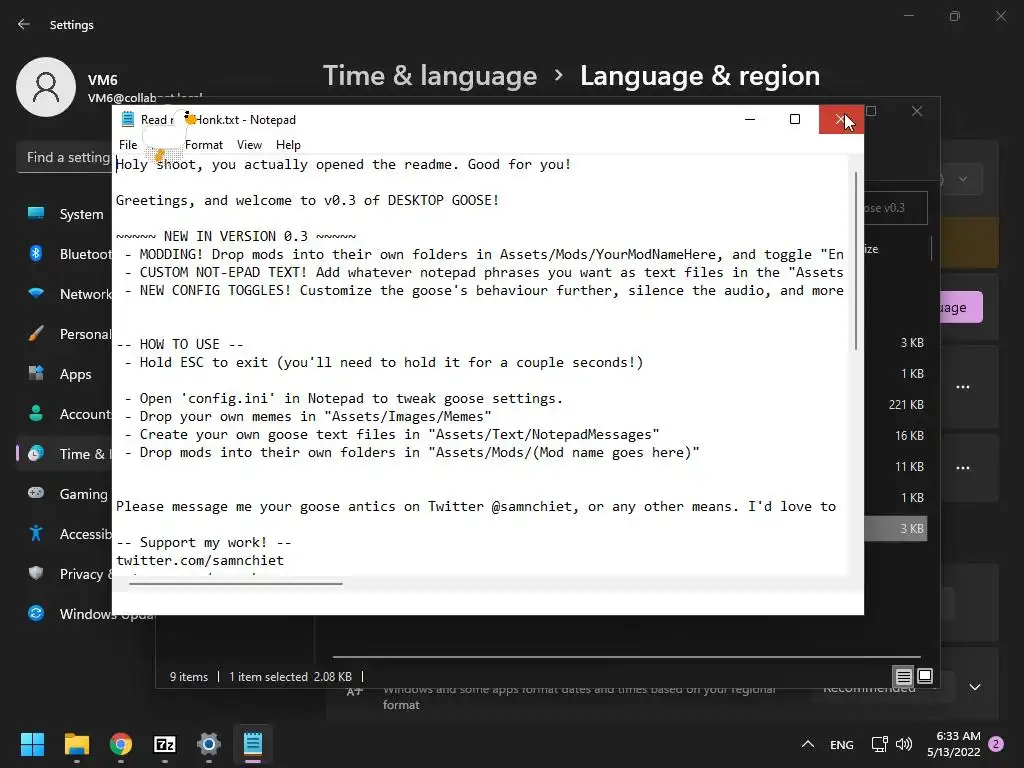
Task: Open File Explorer from the taskbar
Action: (x=76, y=744)
